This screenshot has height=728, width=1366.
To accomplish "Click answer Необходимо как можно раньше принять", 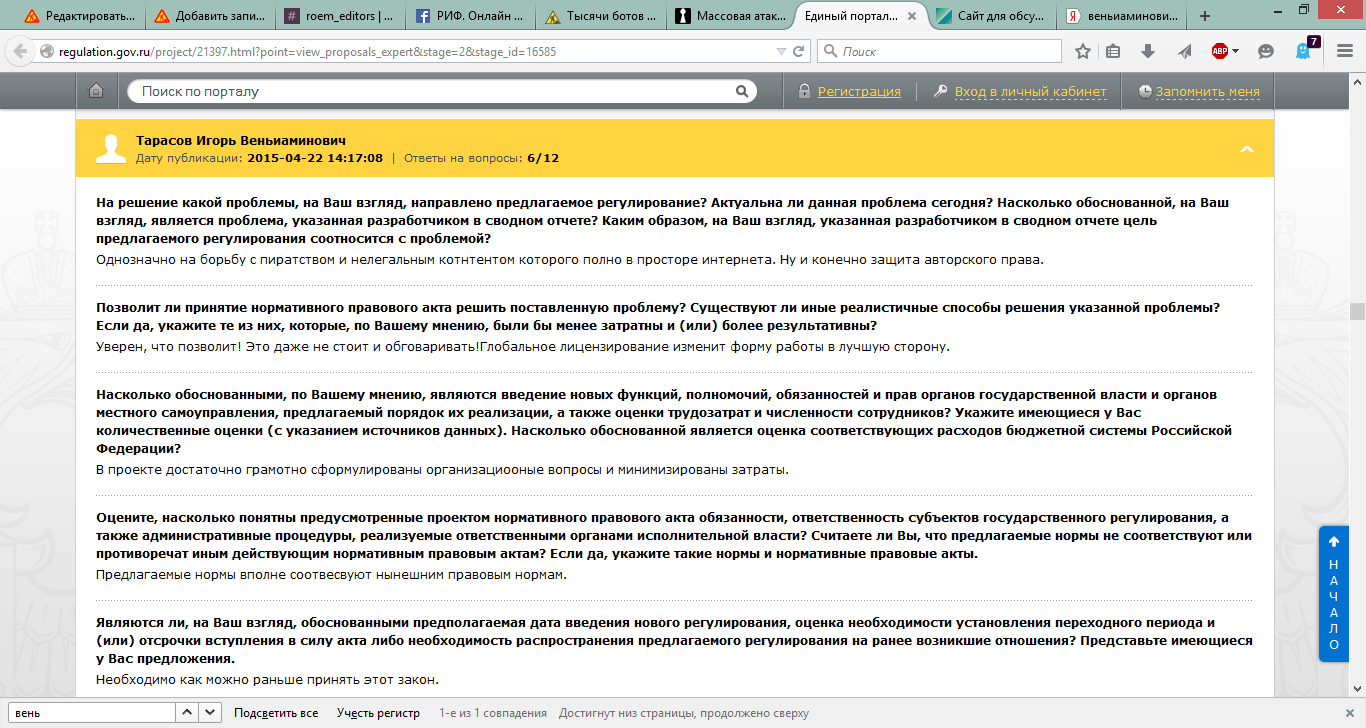I will tap(267, 680).
